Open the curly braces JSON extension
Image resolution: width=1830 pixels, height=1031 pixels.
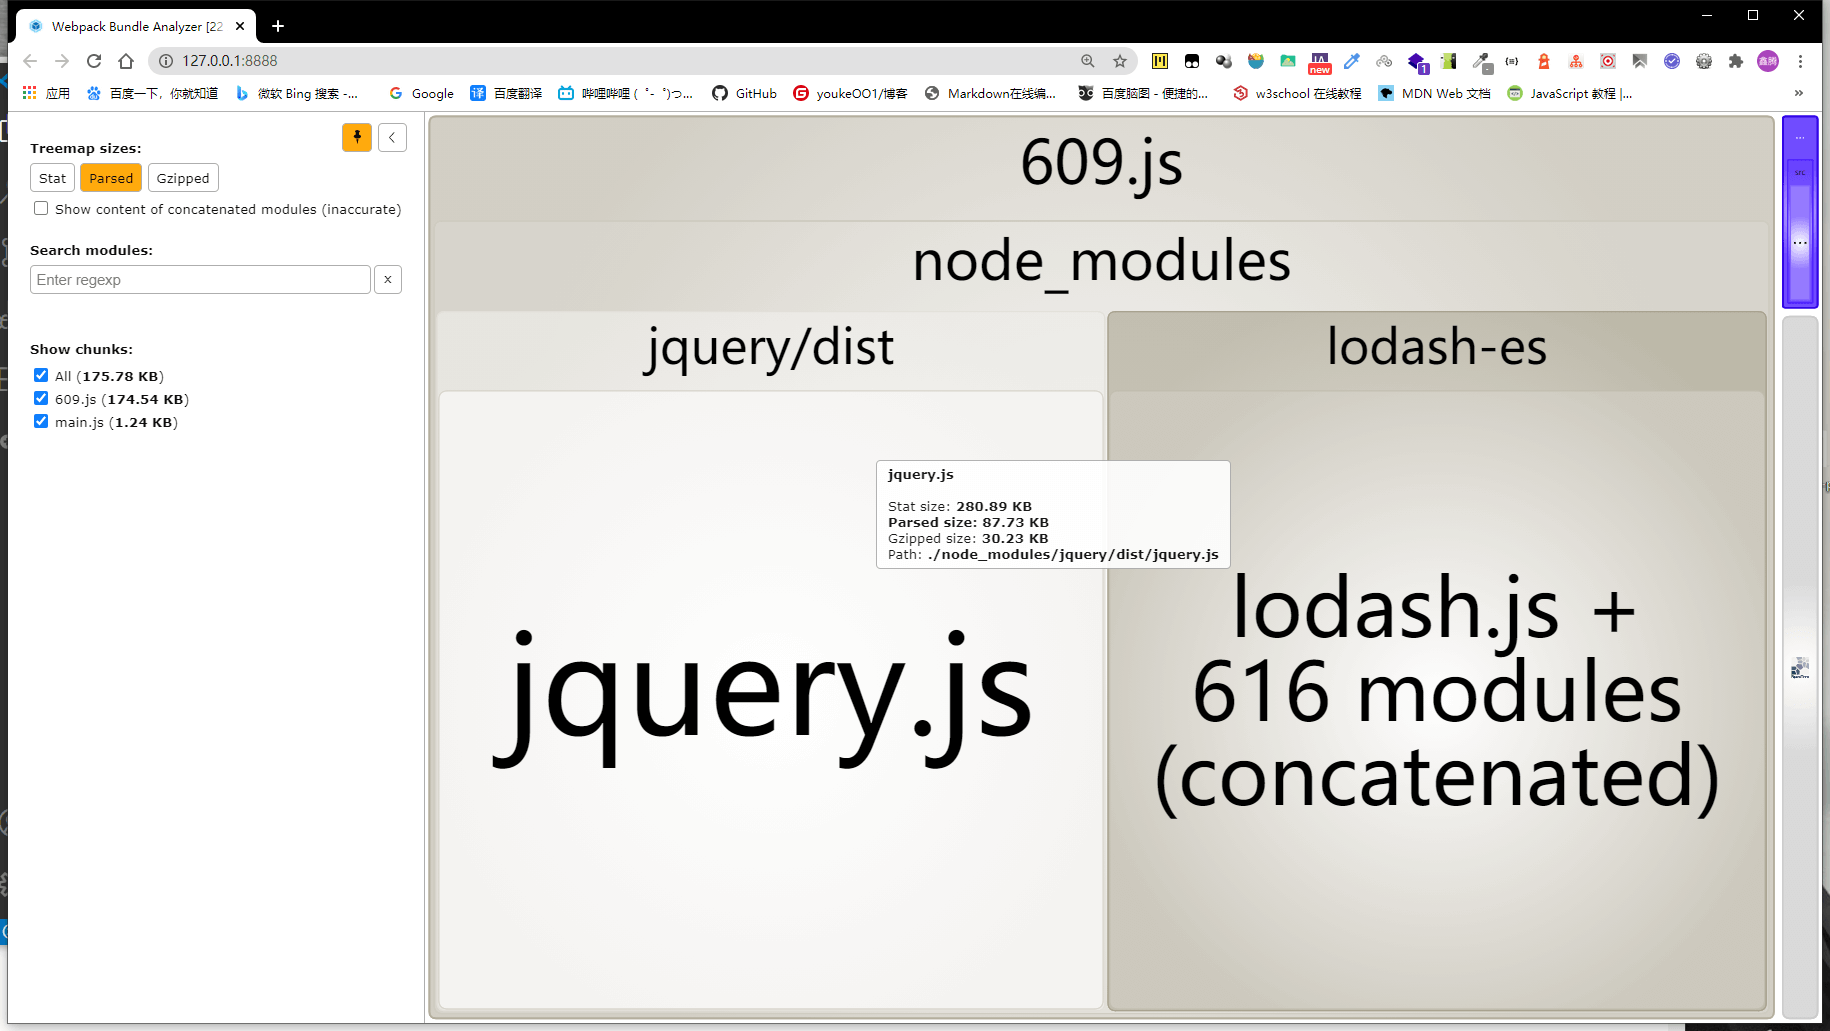[1512, 61]
